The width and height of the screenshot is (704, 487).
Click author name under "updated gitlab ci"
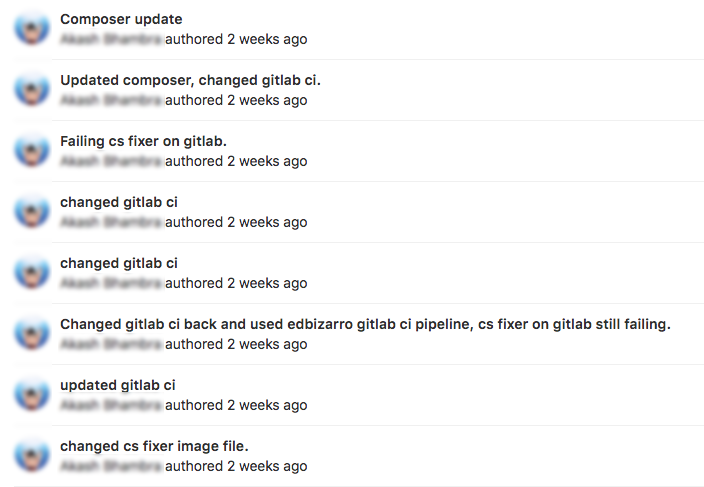[x=111, y=406]
